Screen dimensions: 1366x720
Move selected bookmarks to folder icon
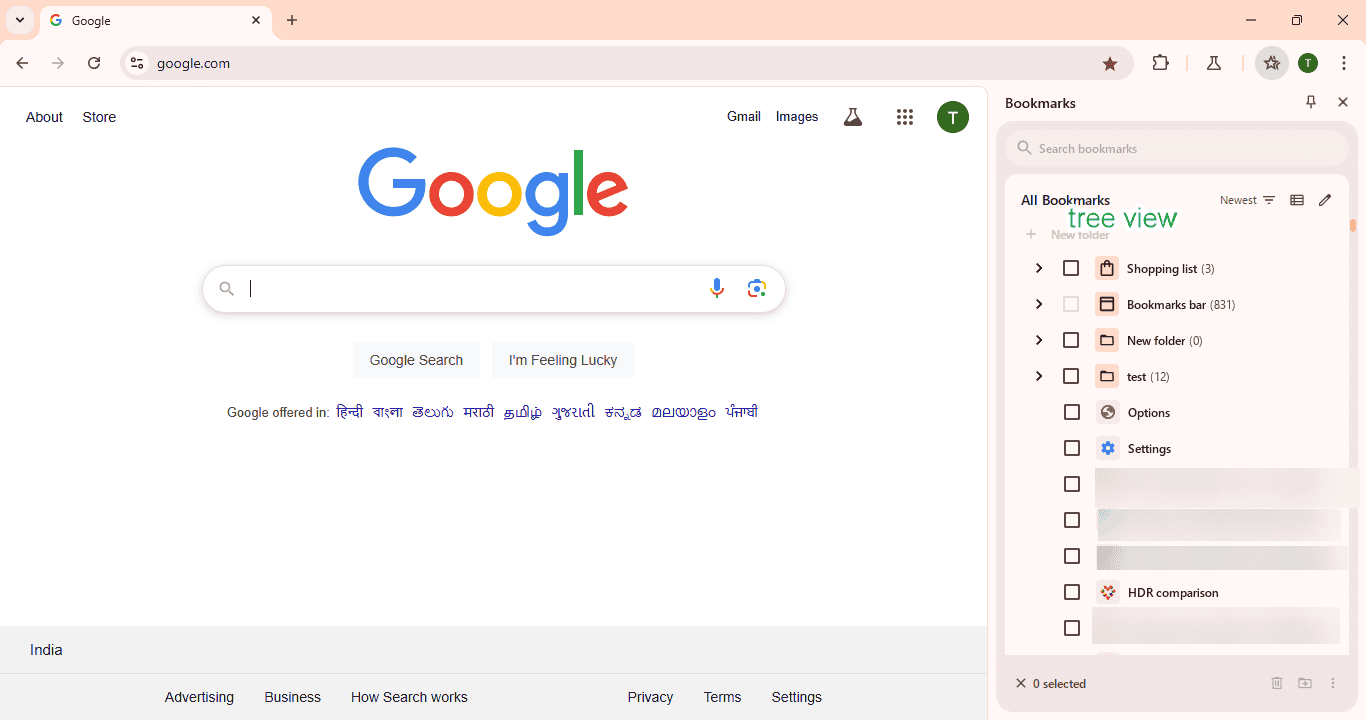click(x=1305, y=683)
